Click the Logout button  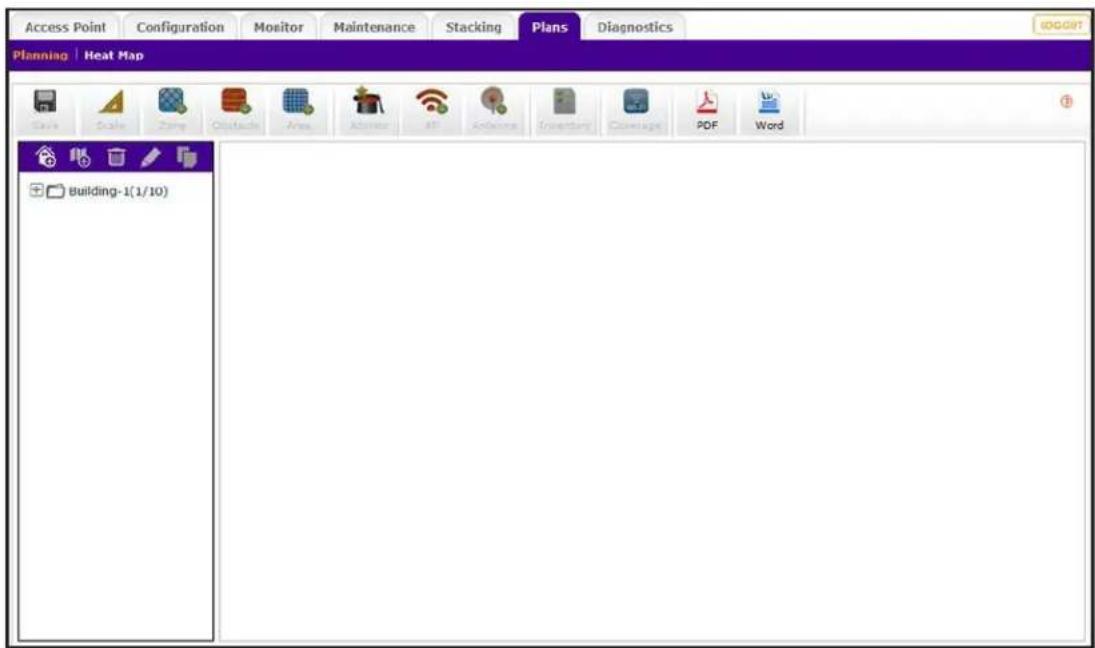pos(1061,25)
